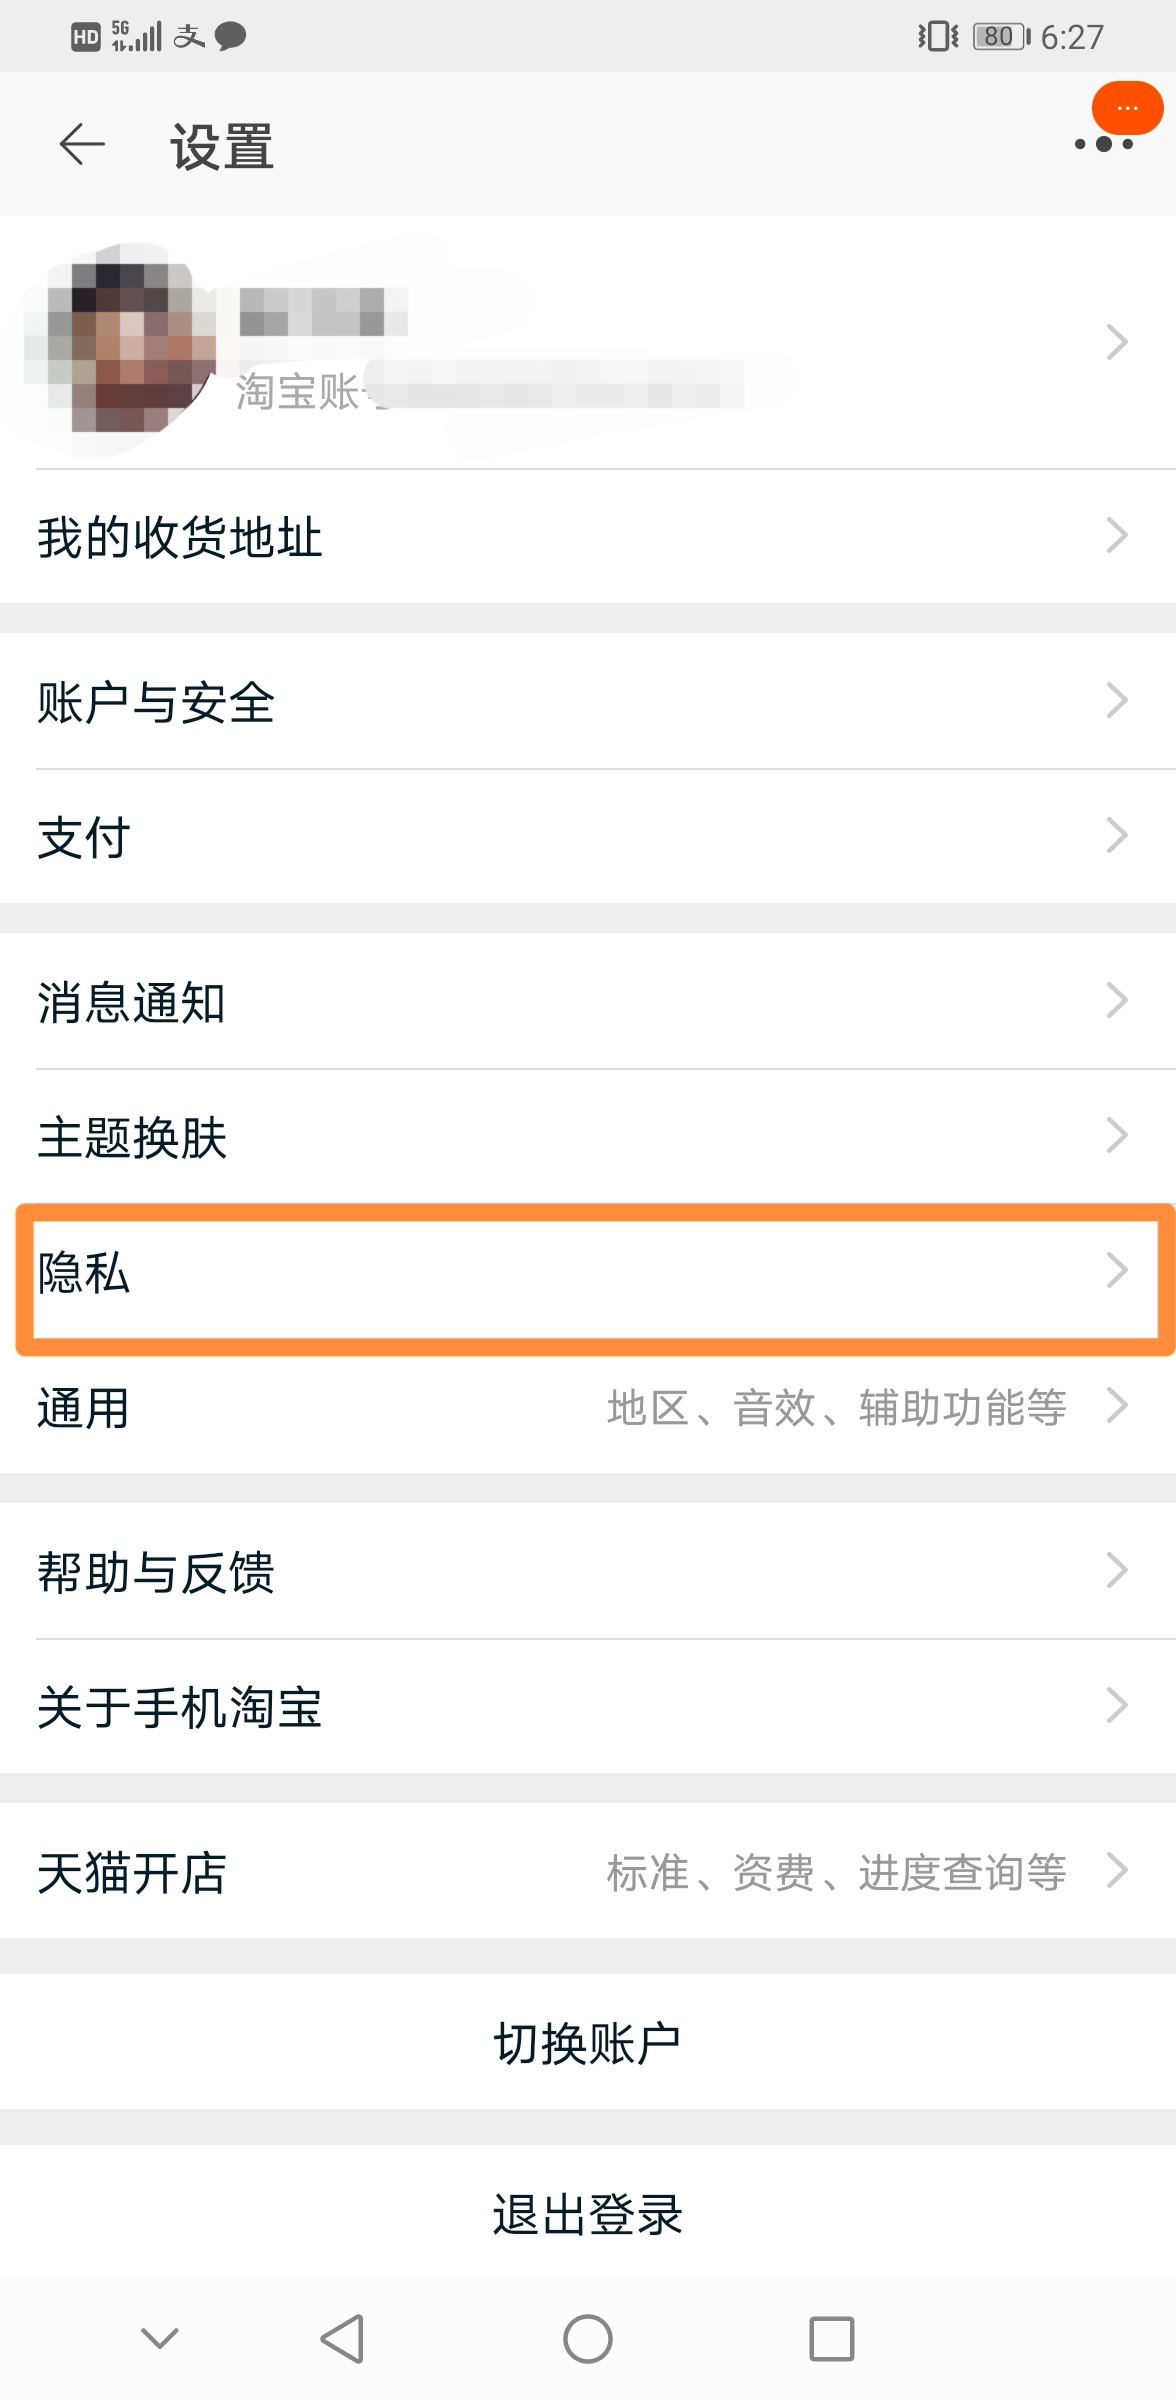This screenshot has height=2400, width=1176.
Task: Tap the blurred profile avatar picture
Action: [x=121, y=345]
